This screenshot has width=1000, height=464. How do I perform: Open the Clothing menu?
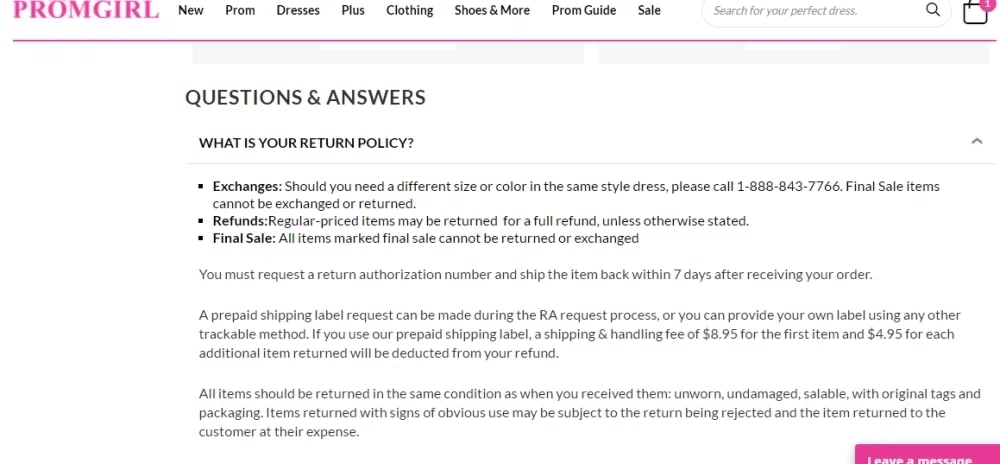pyautogui.click(x=410, y=10)
